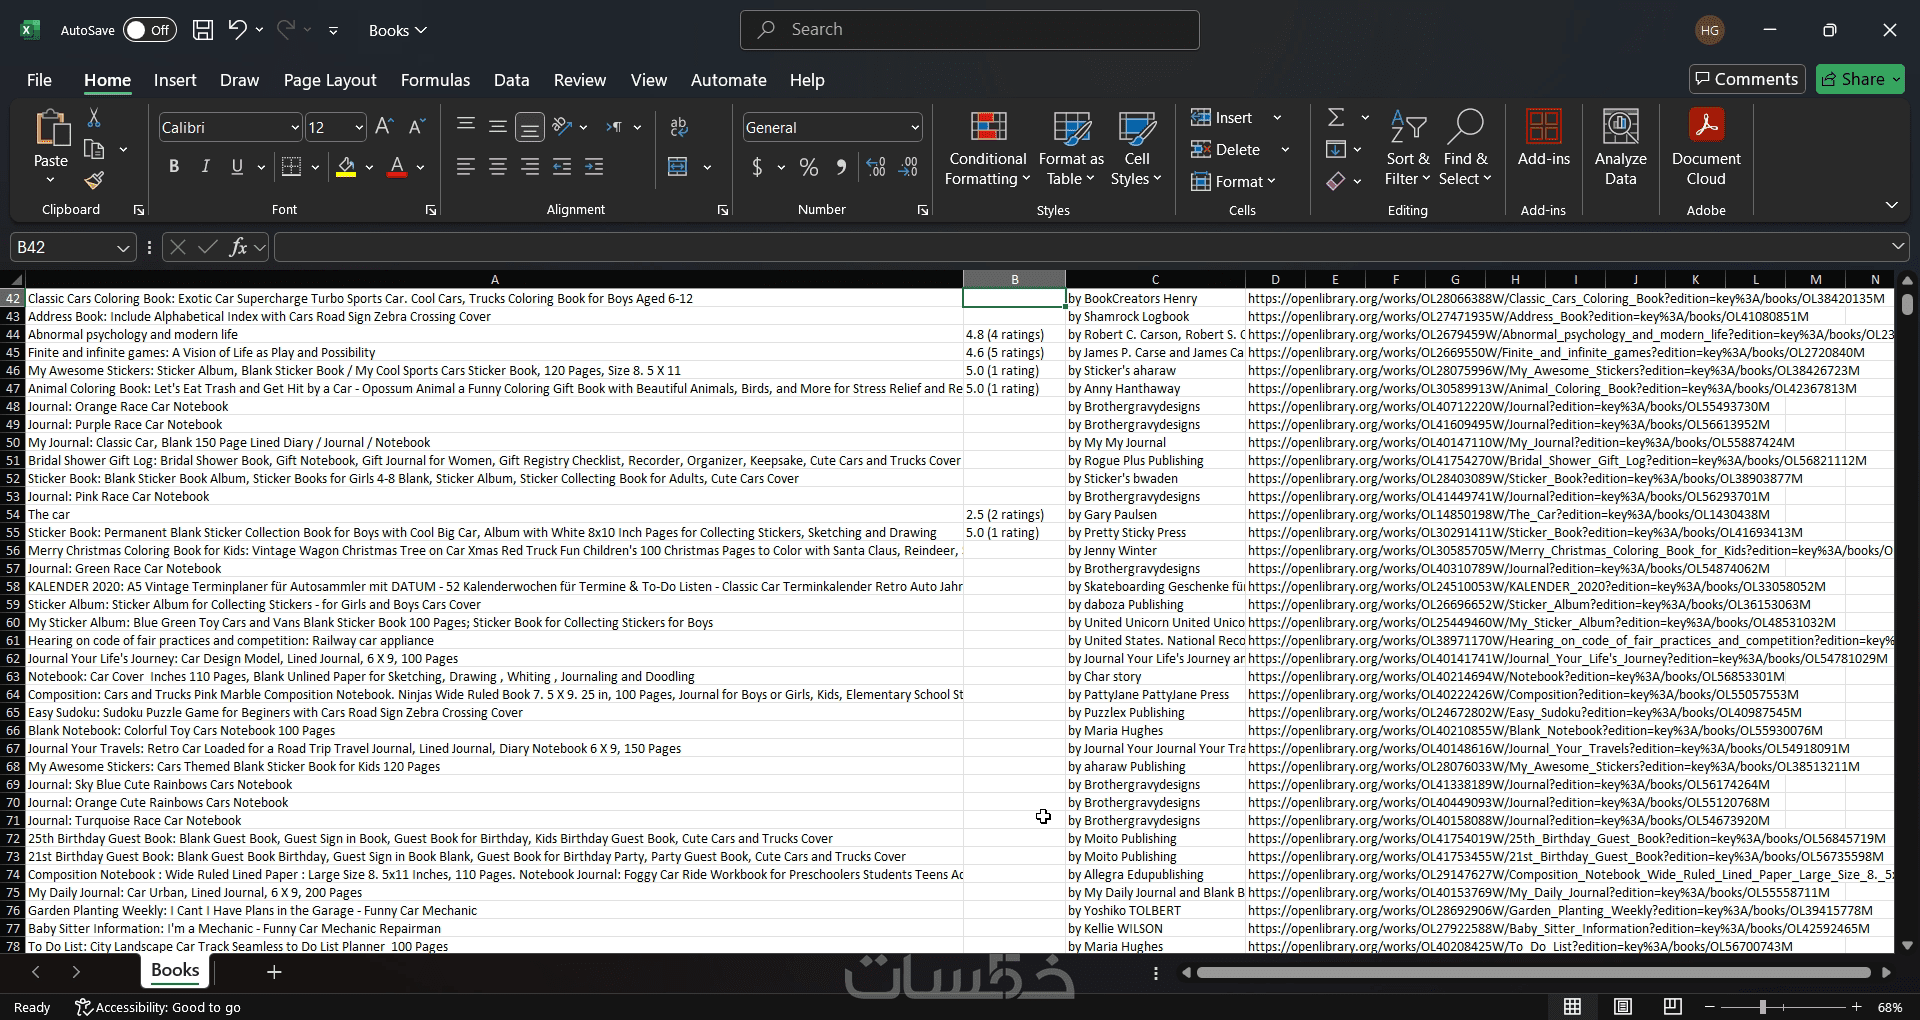The width and height of the screenshot is (1920, 1020).
Task: Toggle Underline formatting
Action: pyautogui.click(x=237, y=167)
